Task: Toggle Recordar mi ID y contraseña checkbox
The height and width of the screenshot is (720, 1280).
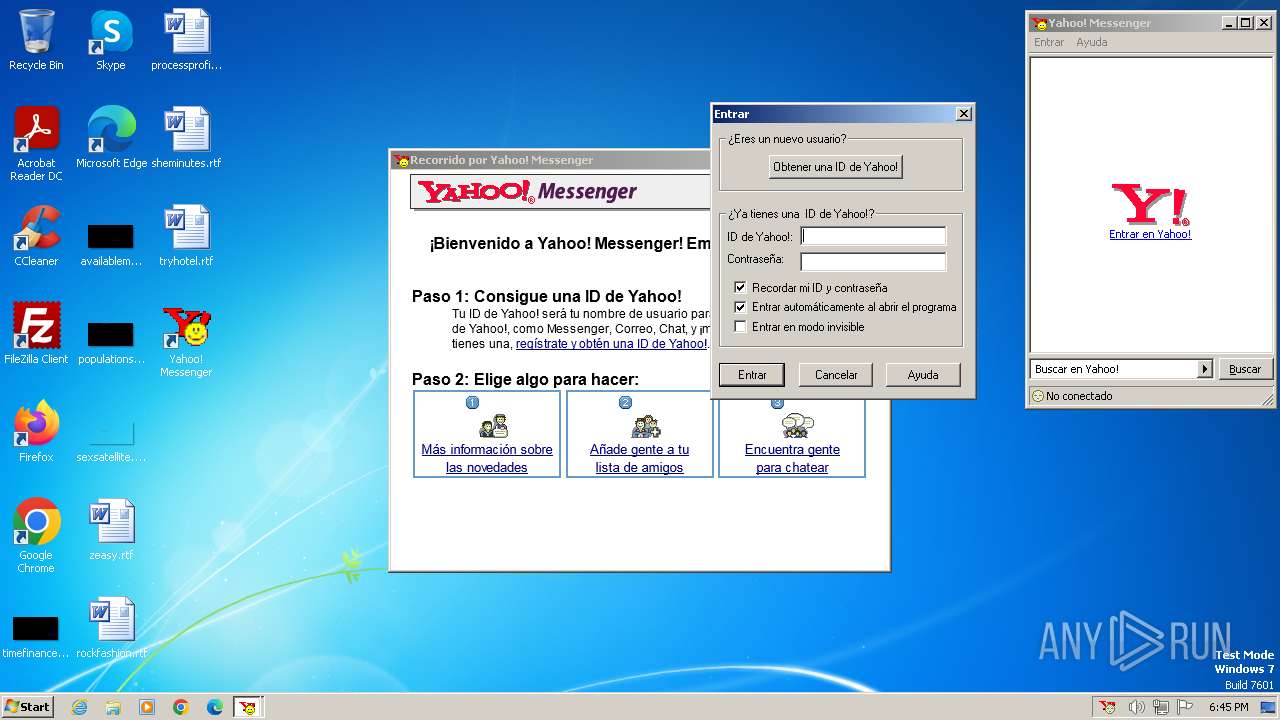Action: (x=740, y=288)
